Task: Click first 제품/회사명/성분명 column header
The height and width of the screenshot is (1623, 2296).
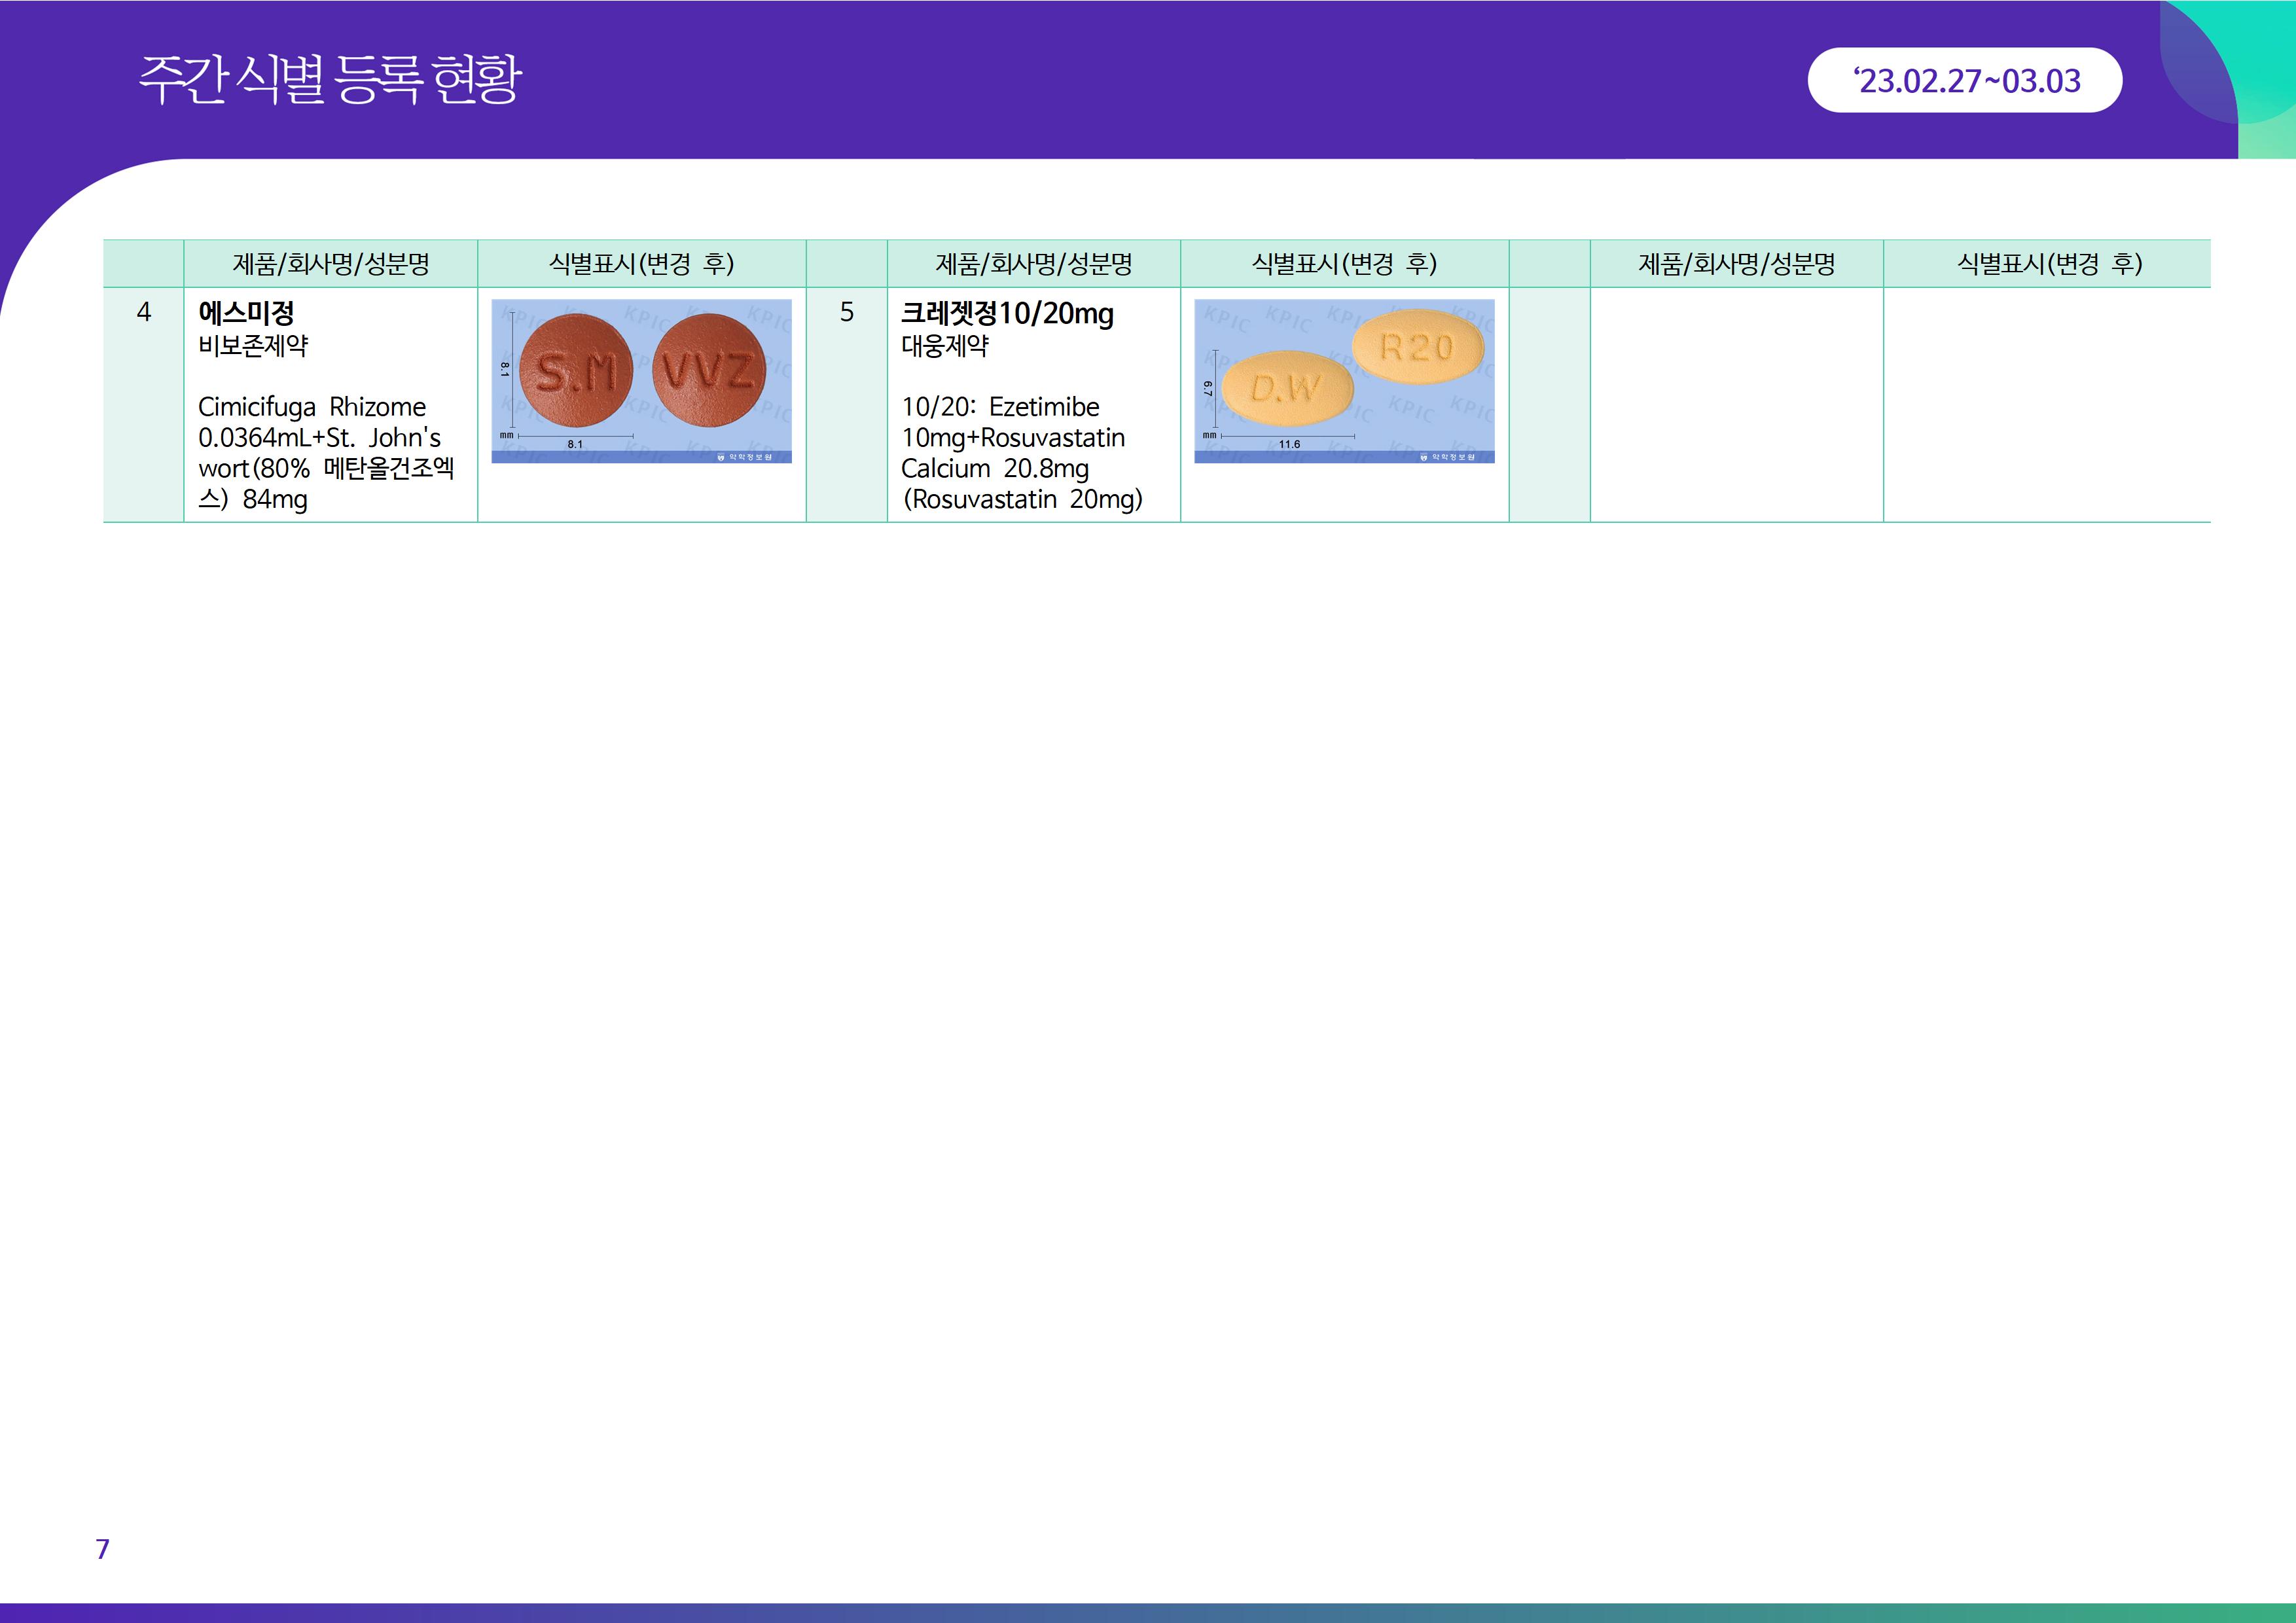Action: click(x=330, y=264)
